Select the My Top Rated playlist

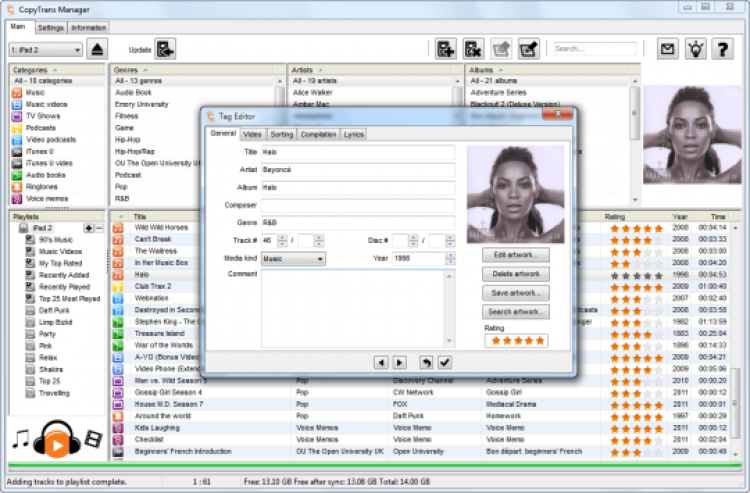[60, 263]
